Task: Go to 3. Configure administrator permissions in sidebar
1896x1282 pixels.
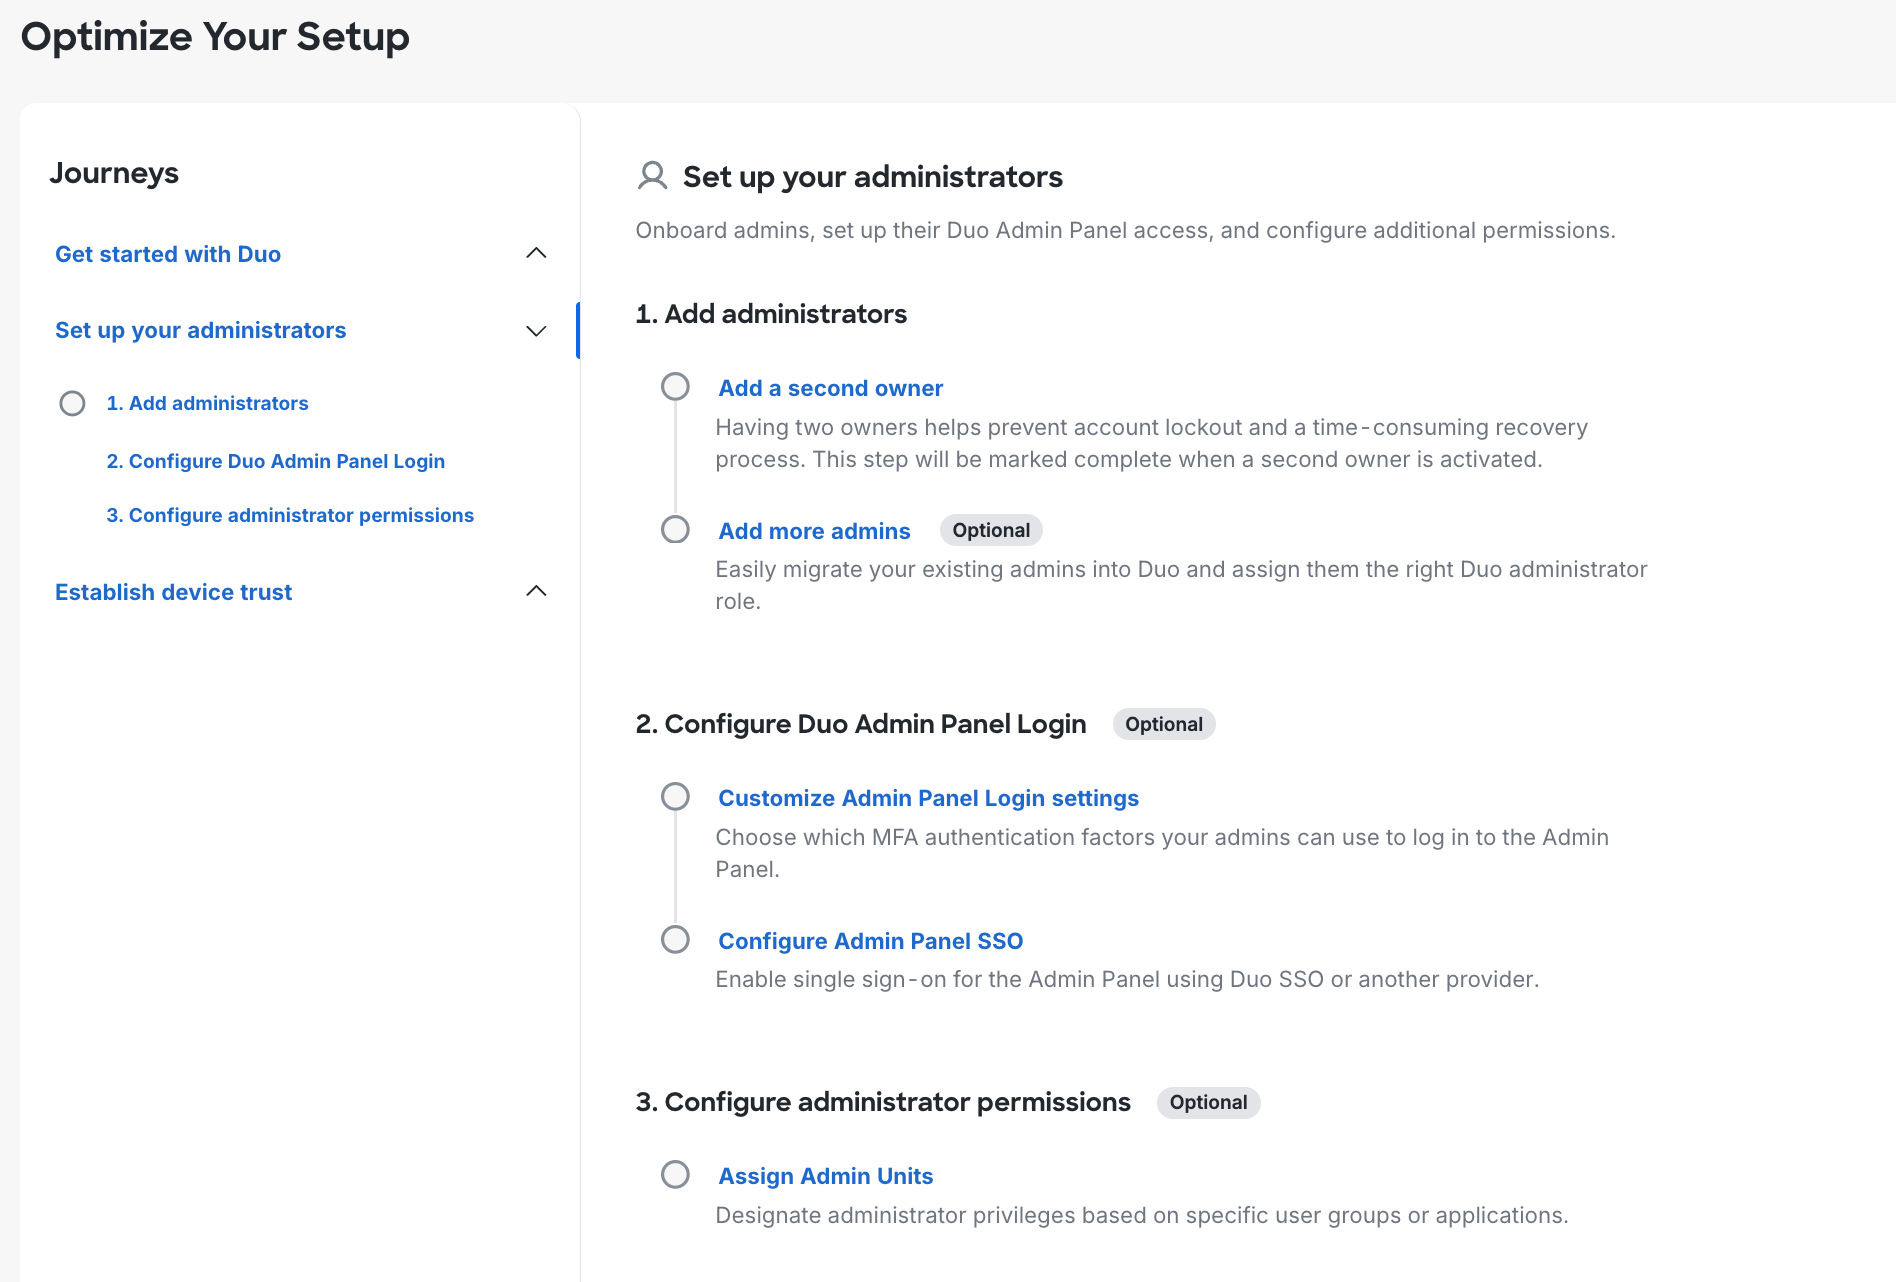Action: point(290,515)
